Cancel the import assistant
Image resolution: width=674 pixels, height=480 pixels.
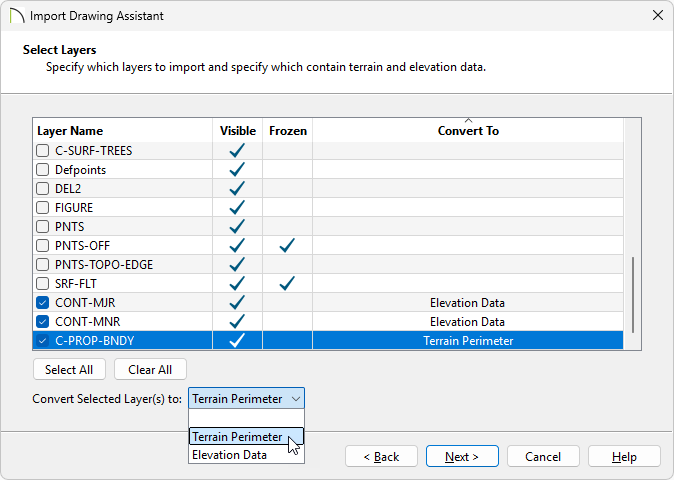(543, 456)
